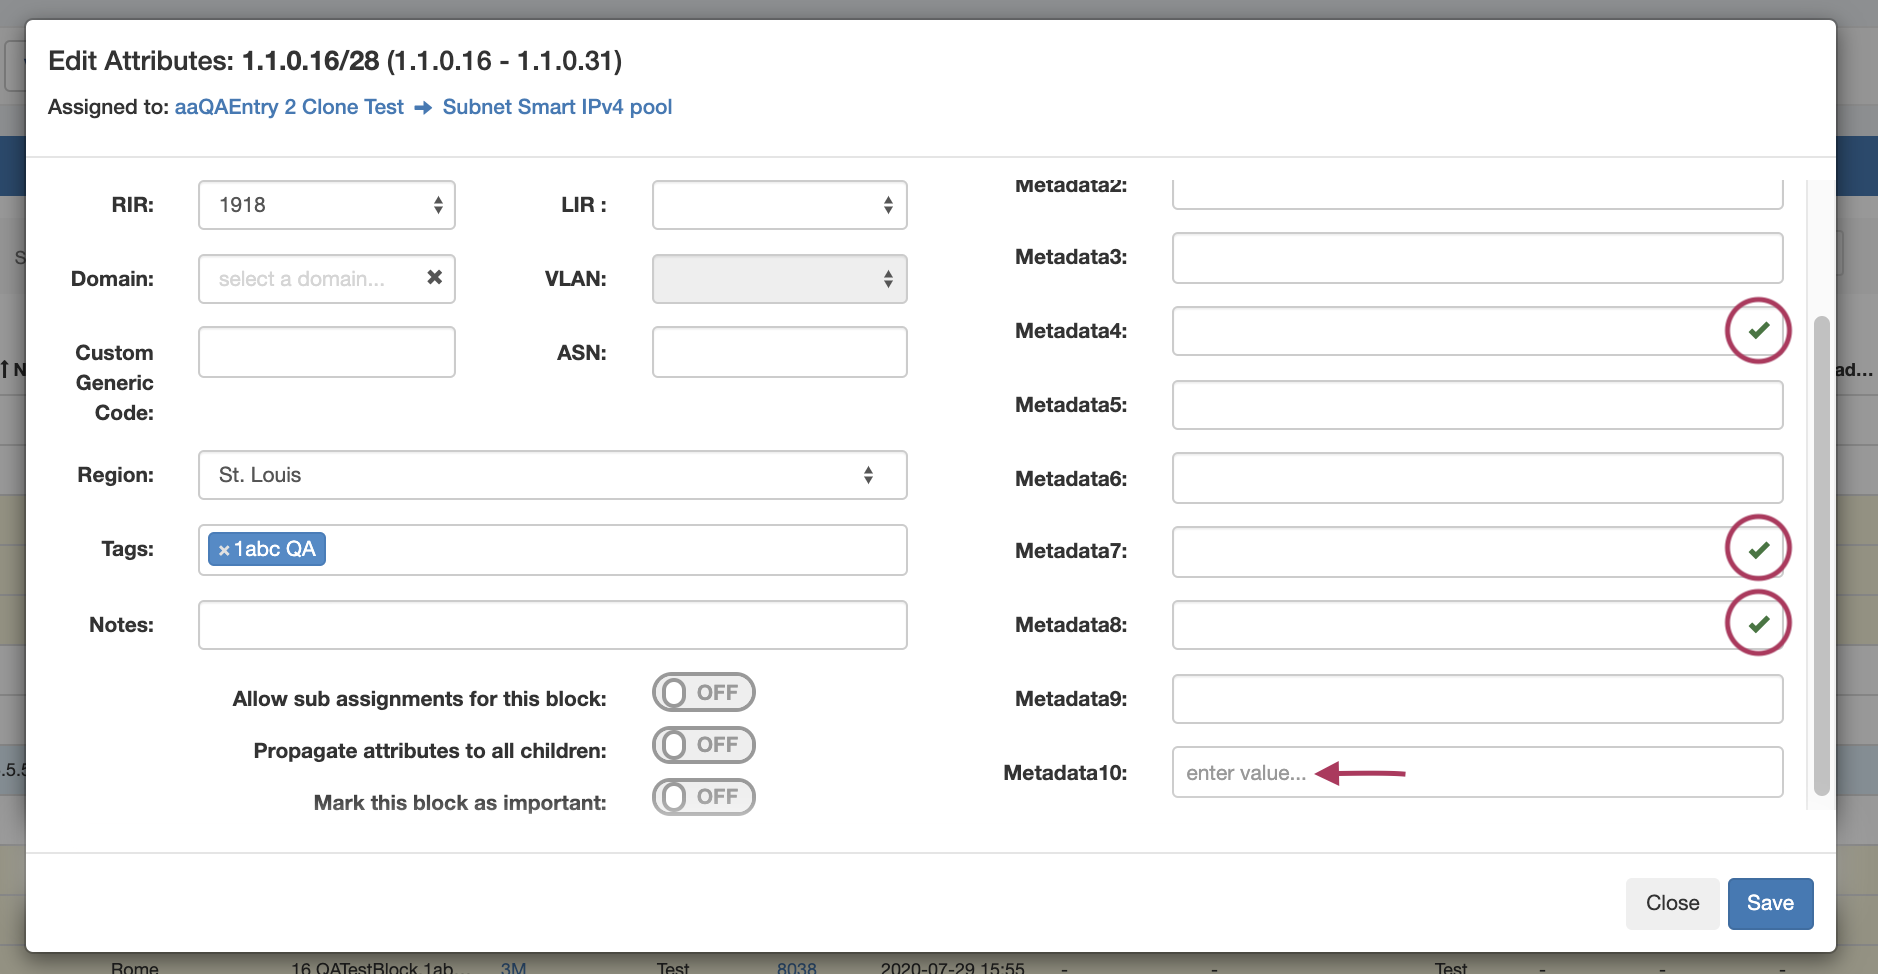
Task: Click the metadata panel vertical scrollbar
Action: 1821,555
